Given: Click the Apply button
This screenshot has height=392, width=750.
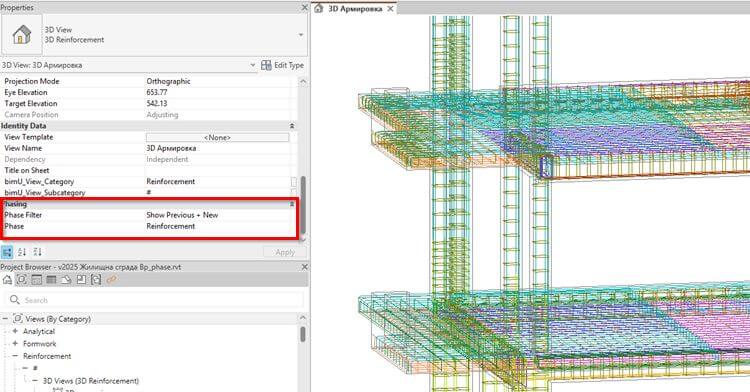Looking at the screenshot, I should tap(285, 252).
